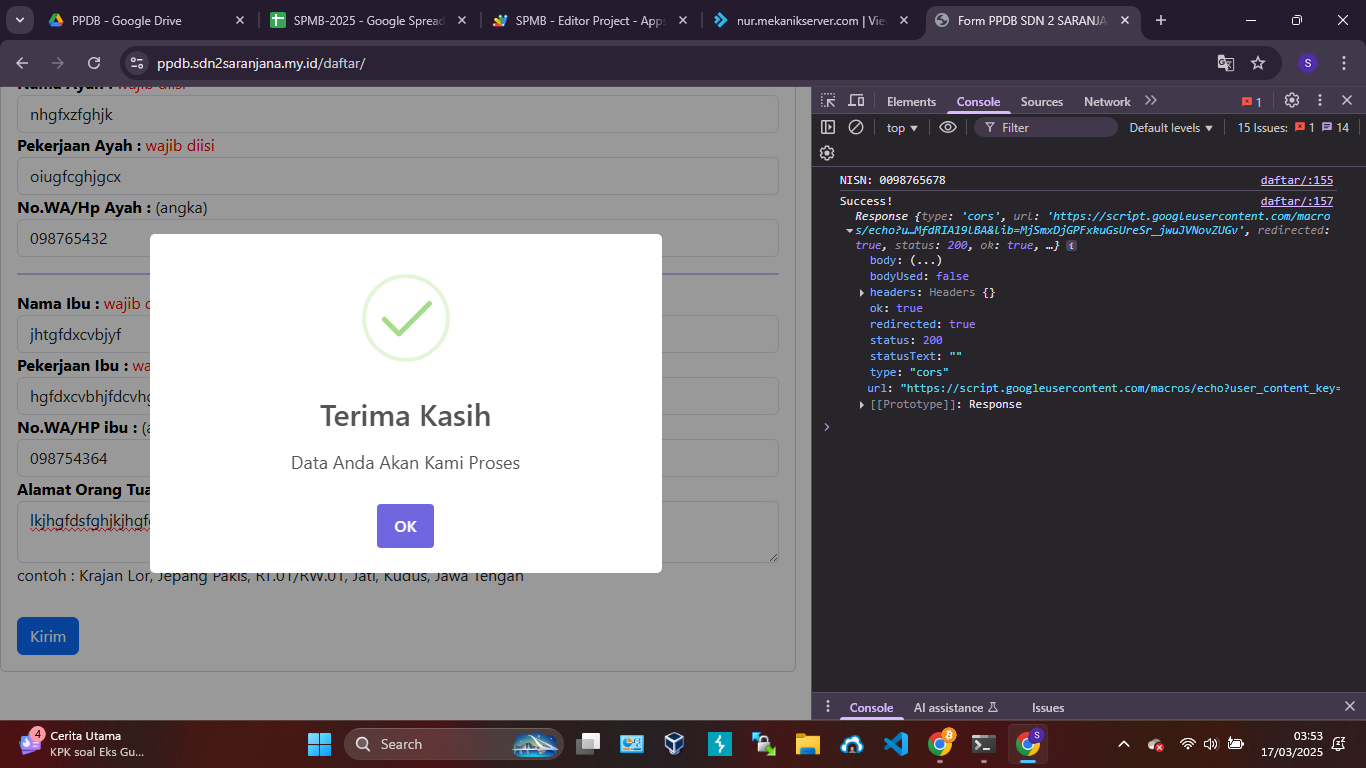Switch to the PPDB - Google Drive tab
This screenshot has width=1366, height=768.
pos(146,20)
